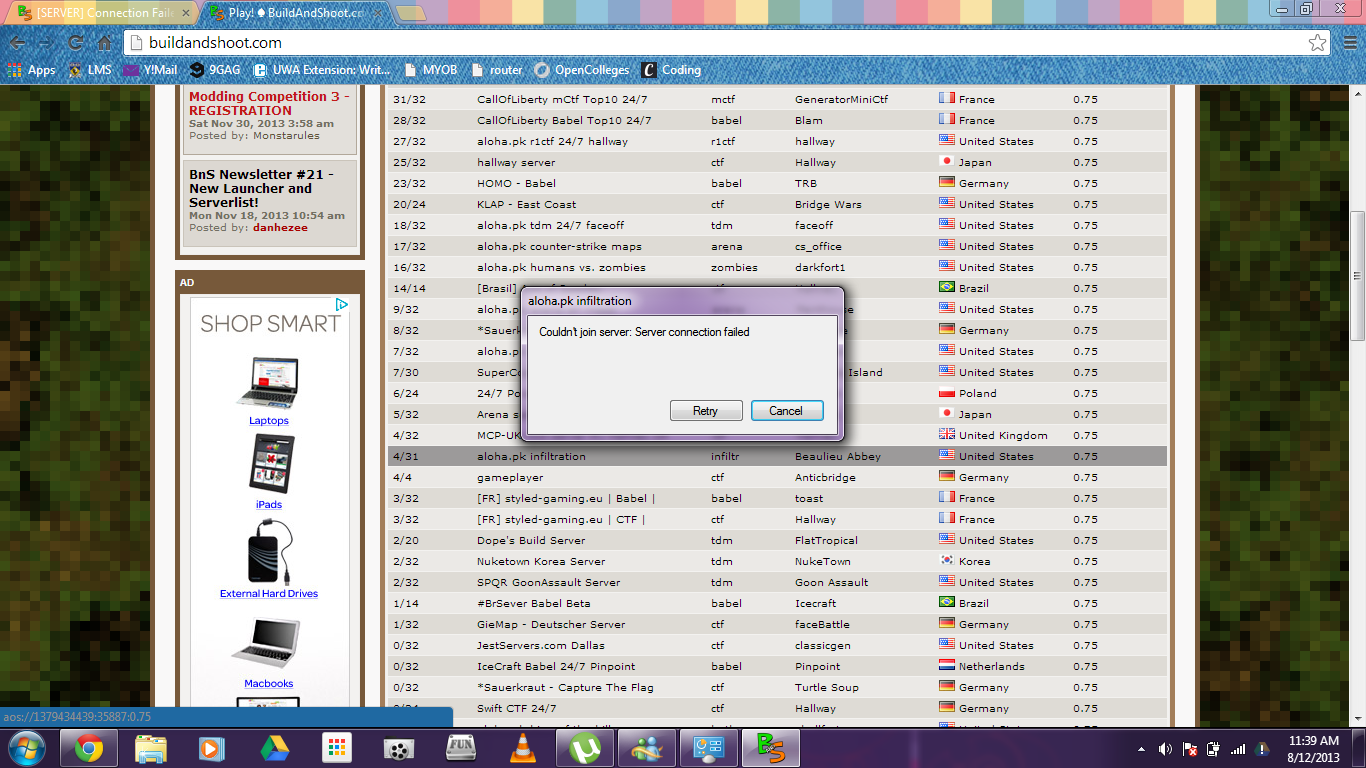Open the volume control in system tray

click(x=1165, y=749)
